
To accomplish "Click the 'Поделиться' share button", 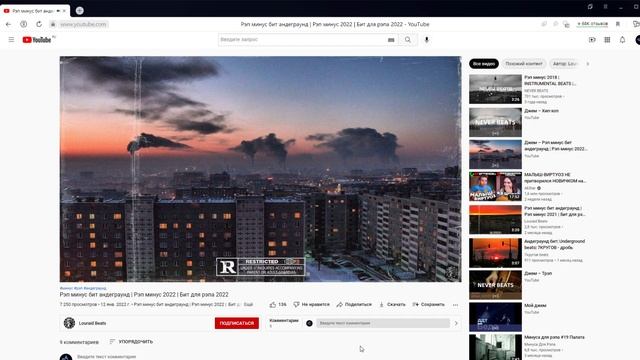I will tap(354, 304).
